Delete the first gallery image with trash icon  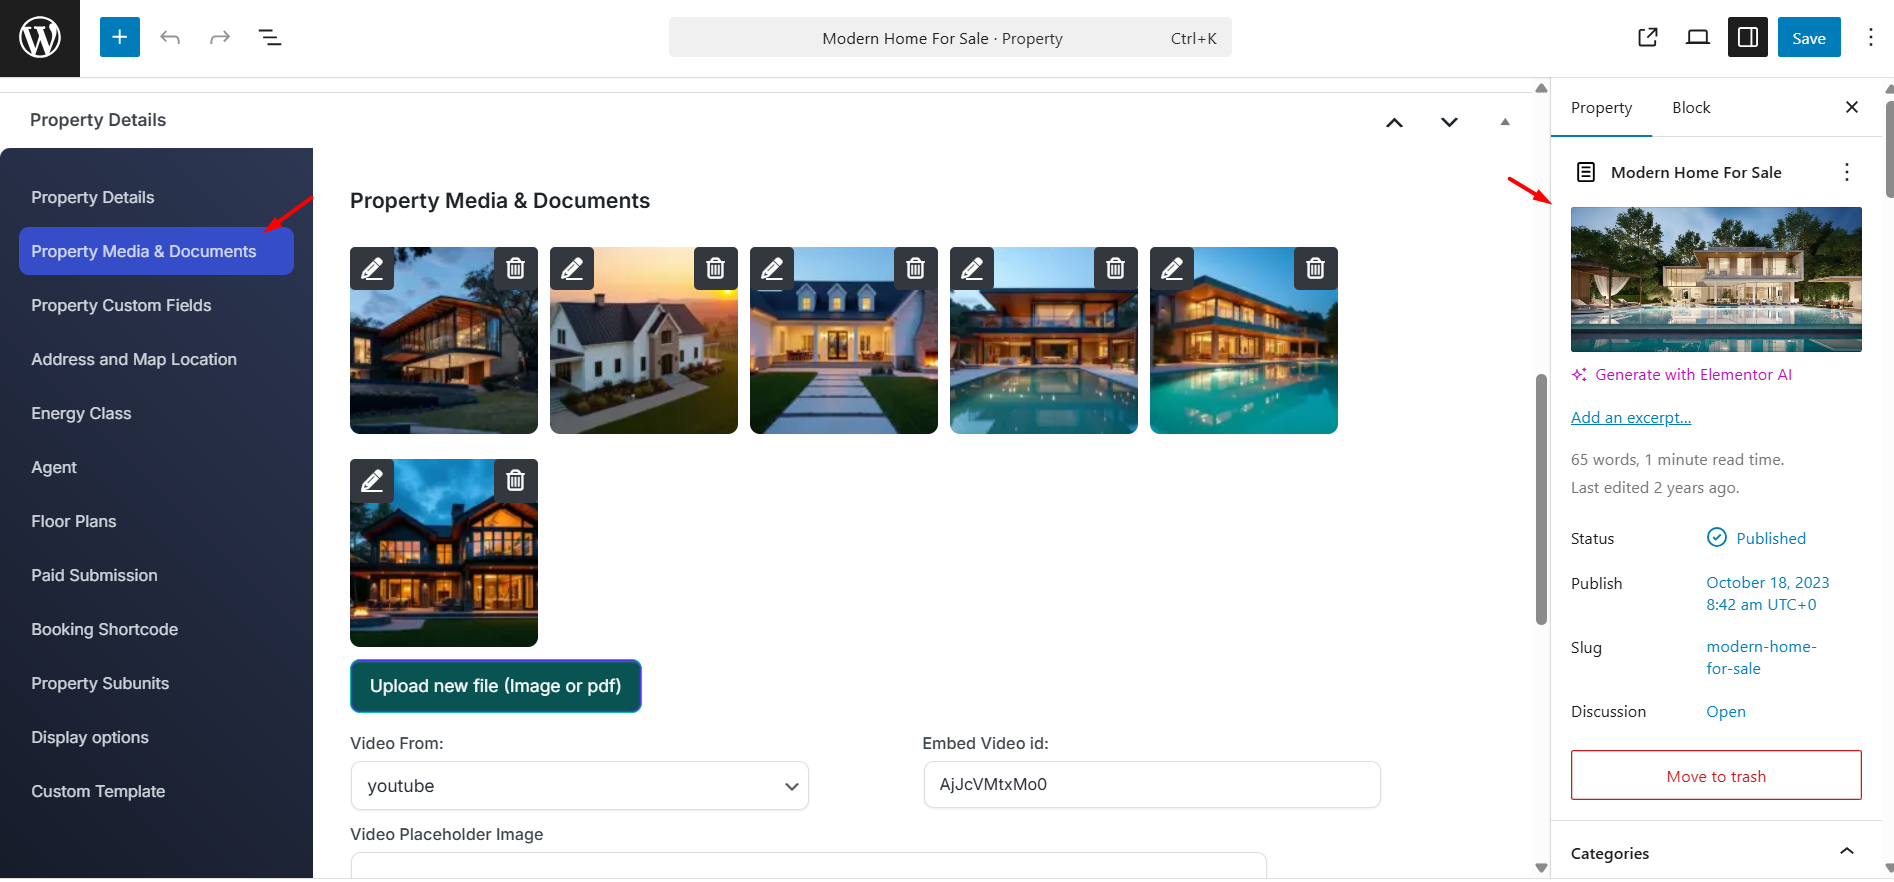[516, 268]
